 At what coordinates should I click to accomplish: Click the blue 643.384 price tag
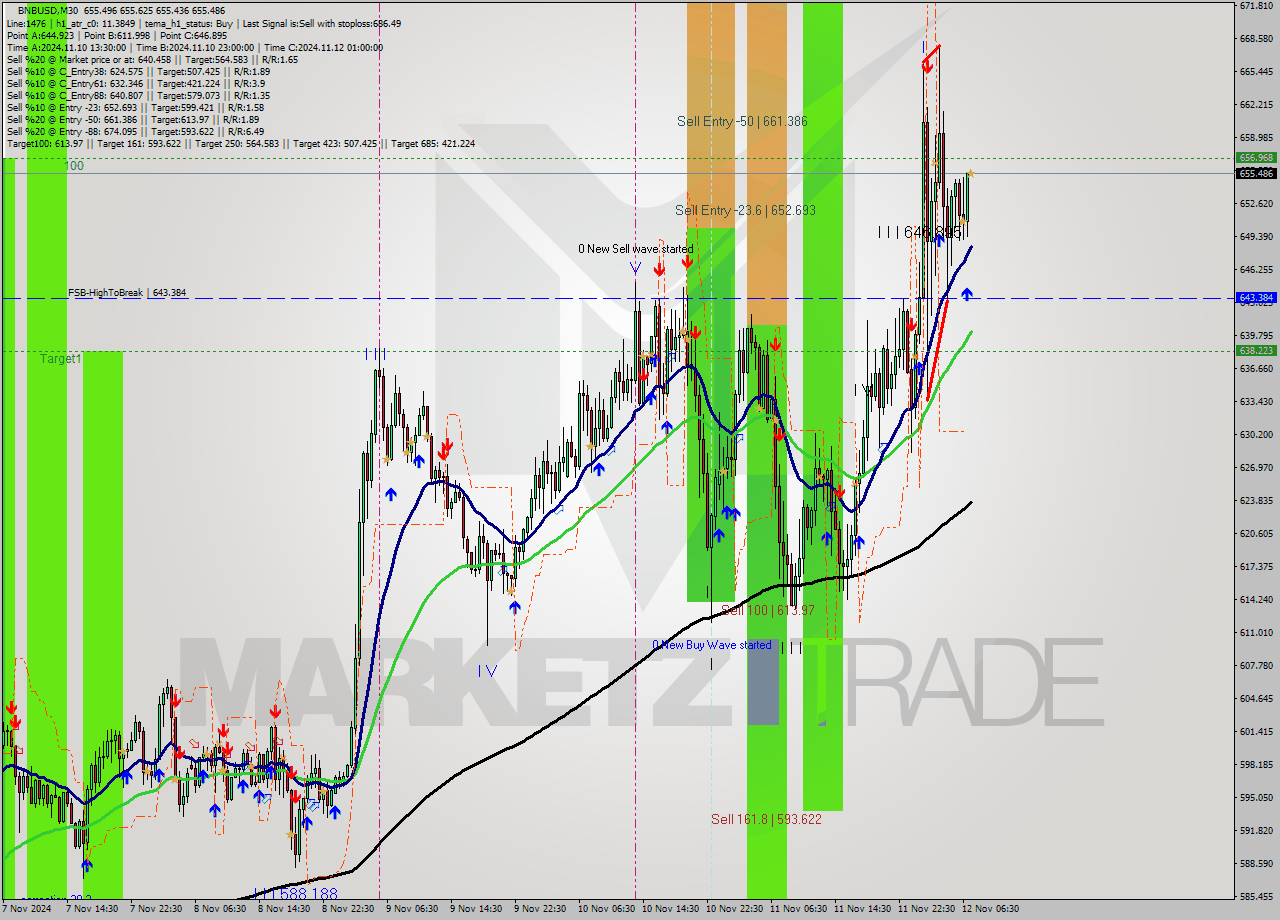1256,298
